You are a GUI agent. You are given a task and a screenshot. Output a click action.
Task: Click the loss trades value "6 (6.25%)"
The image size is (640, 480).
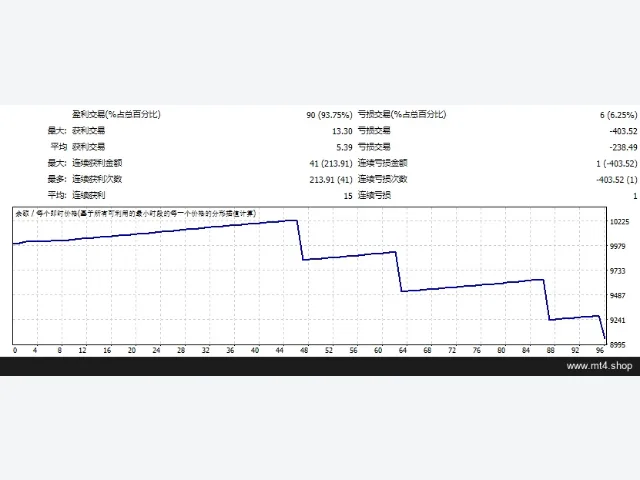(618, 115)
